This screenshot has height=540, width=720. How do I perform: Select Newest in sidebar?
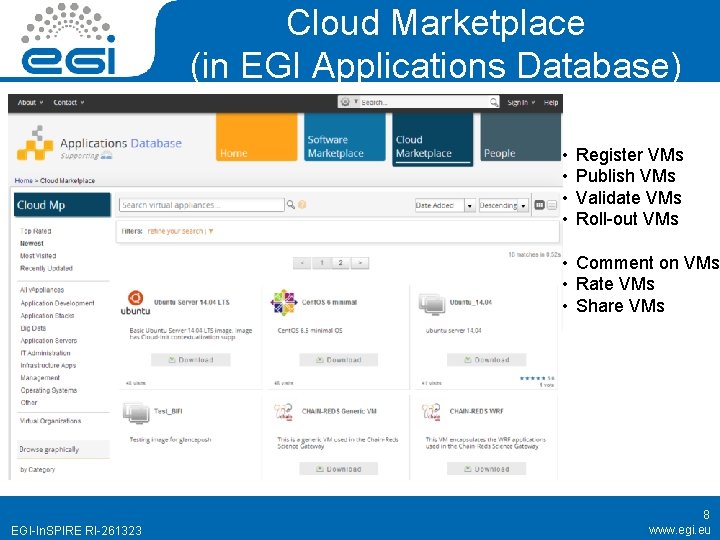(x=32, y=243)
